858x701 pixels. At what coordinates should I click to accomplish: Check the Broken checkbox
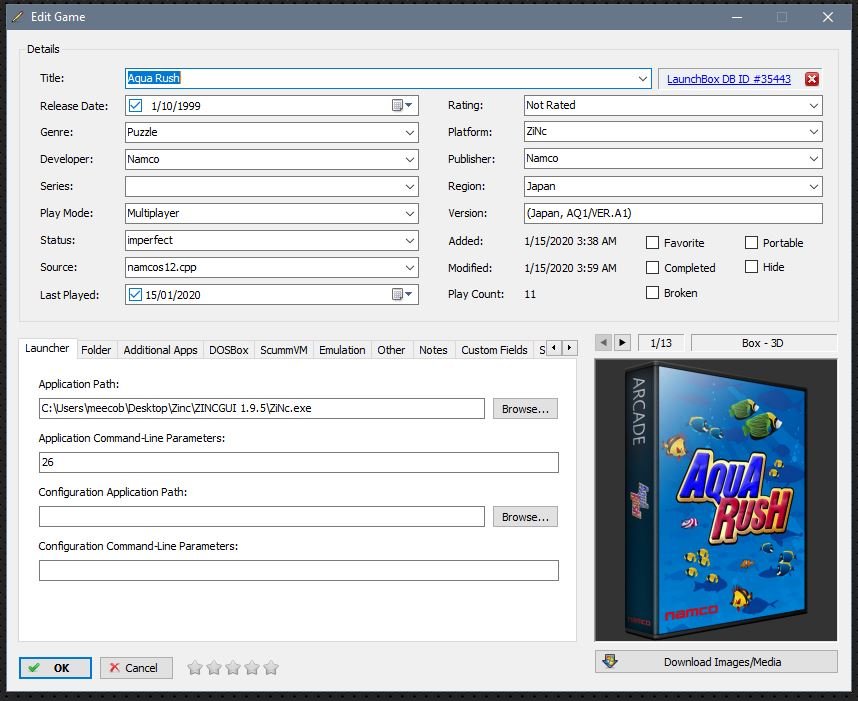[x=652, y=293]
